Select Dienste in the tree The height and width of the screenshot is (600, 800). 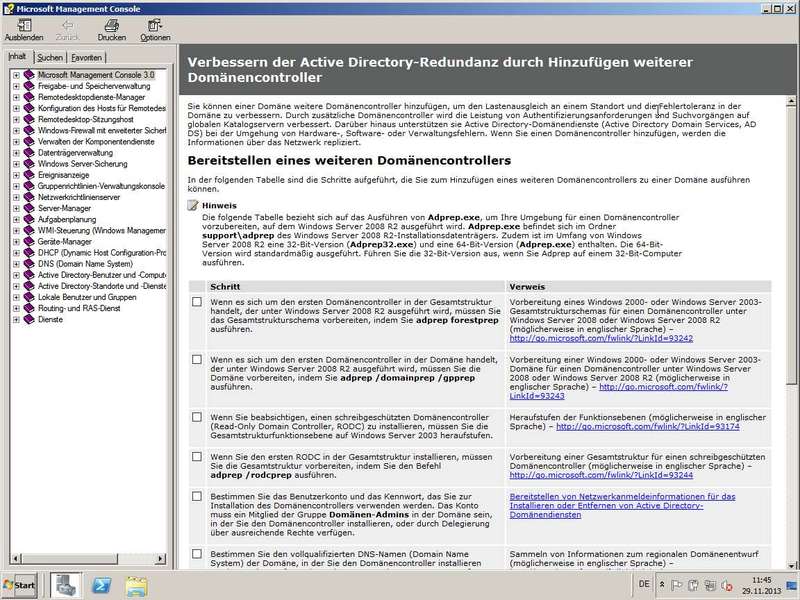tap(50, 319)
